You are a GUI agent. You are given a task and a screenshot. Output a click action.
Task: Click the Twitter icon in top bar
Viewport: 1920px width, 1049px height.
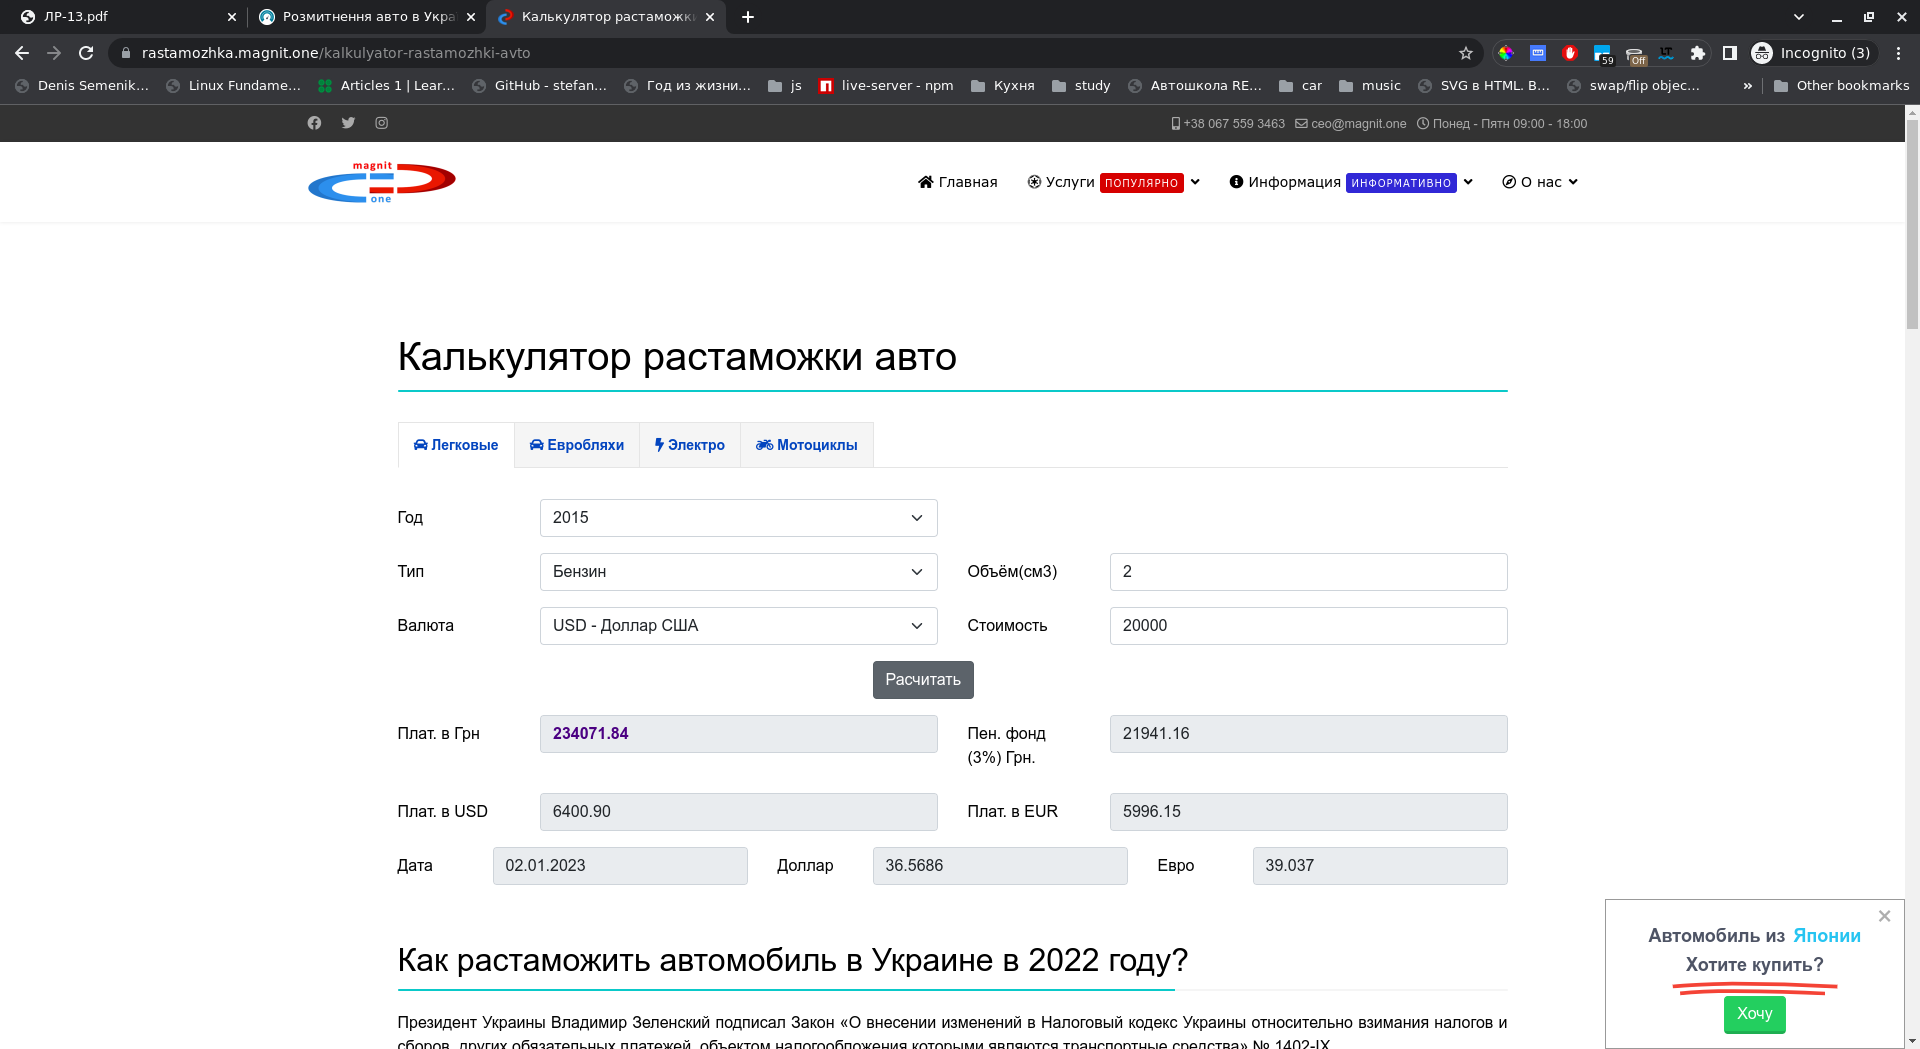pos(348,123)
